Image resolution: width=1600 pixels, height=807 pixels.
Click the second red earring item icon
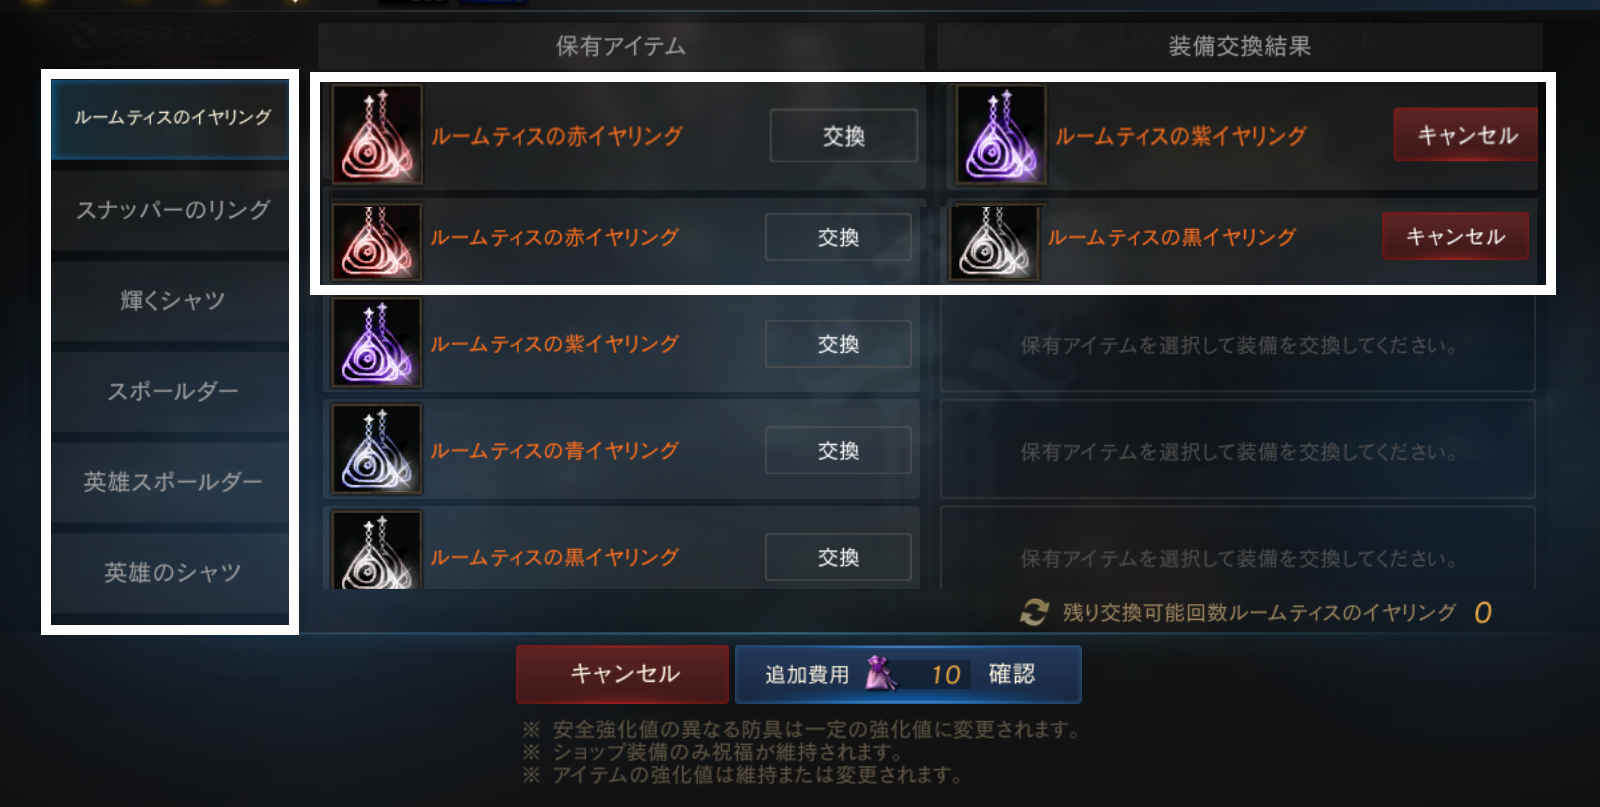coord(377,241)
